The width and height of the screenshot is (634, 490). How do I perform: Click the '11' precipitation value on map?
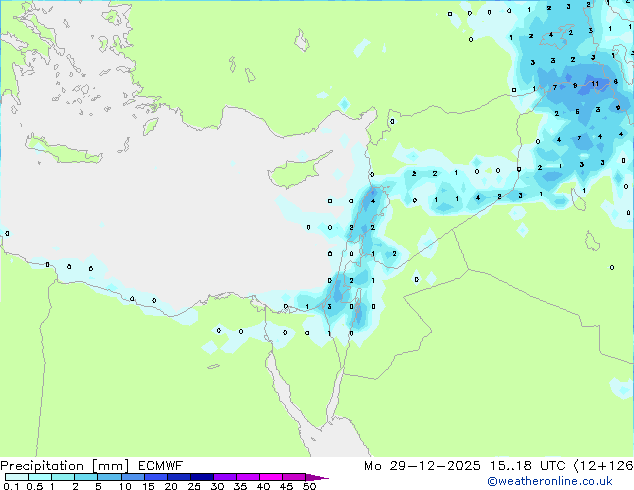(x=595, y=84)
